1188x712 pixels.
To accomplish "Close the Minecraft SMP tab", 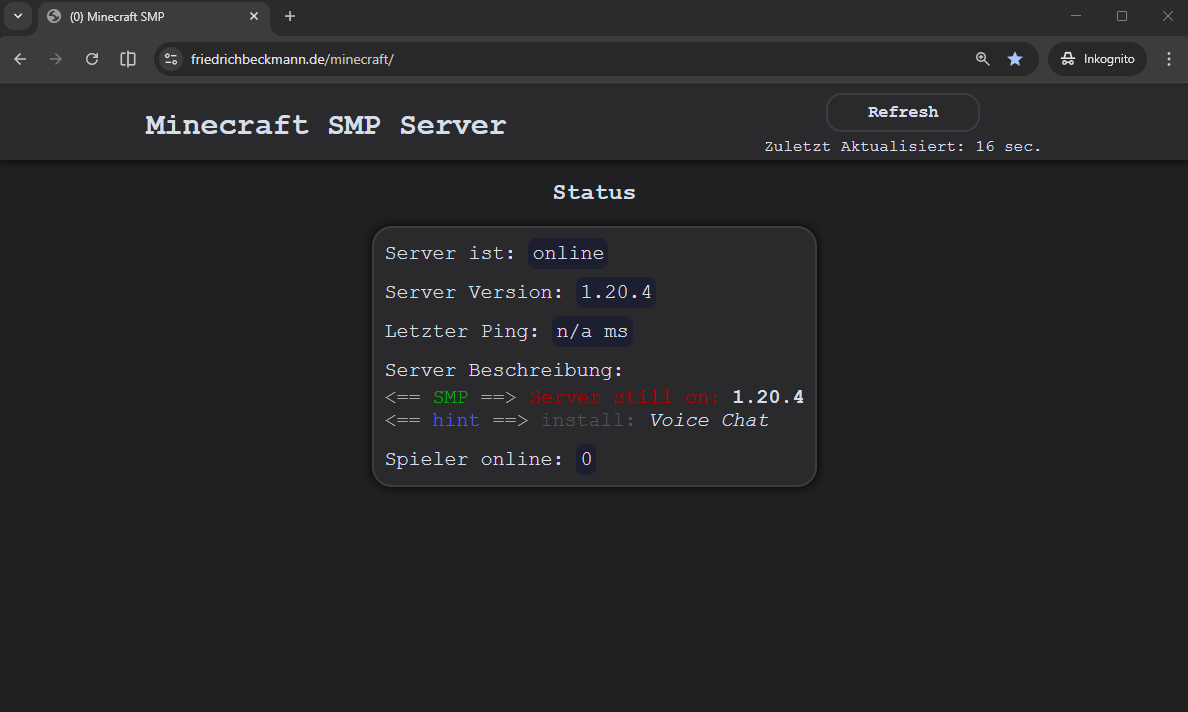I will 254,16.
